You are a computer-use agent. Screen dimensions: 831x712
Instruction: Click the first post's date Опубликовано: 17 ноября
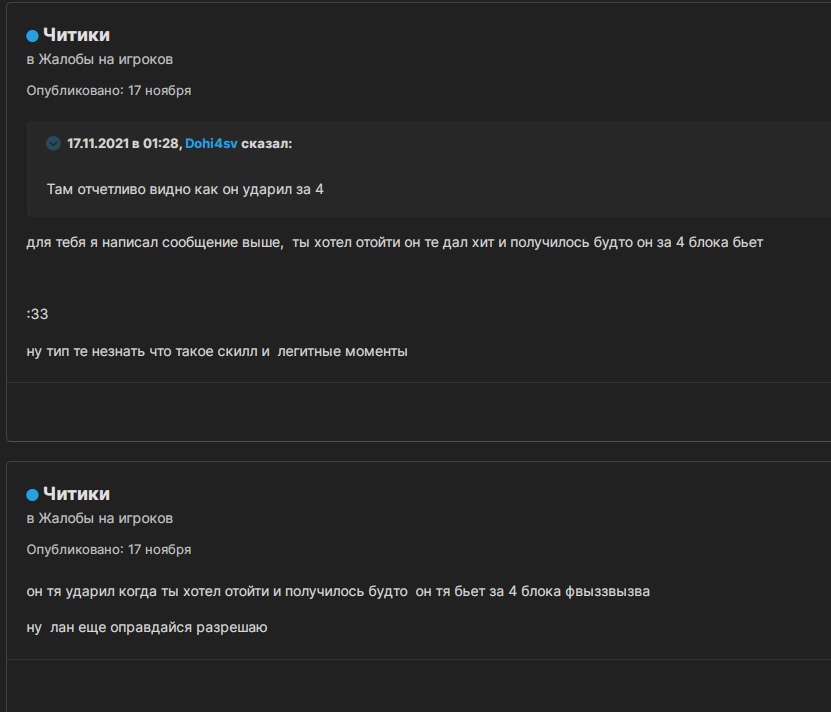point(108,91)
